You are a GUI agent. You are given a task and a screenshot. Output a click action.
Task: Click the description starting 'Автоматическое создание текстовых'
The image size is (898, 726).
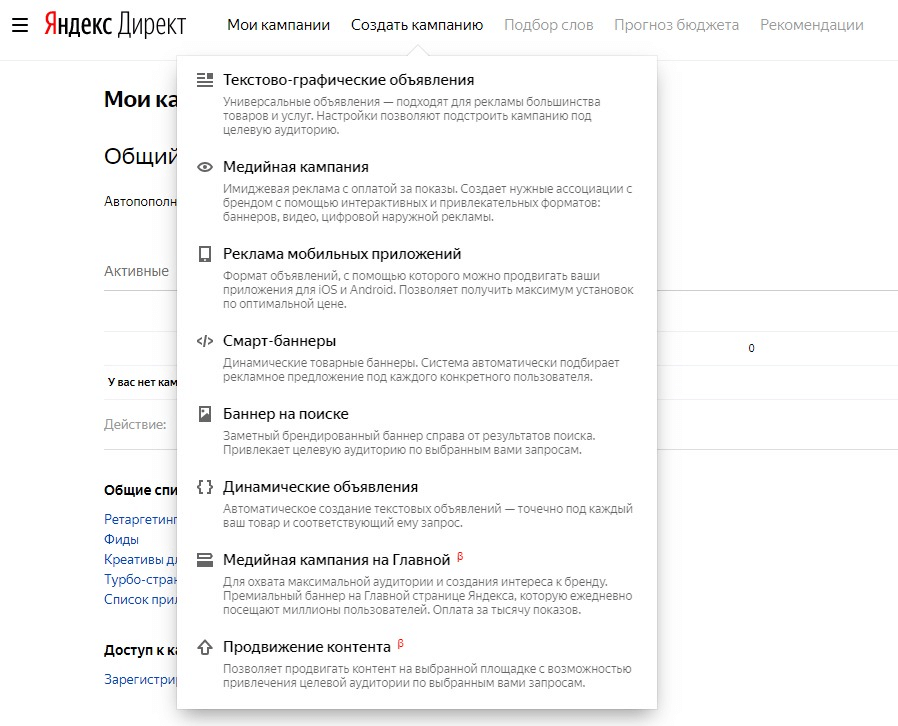point(427,515)
